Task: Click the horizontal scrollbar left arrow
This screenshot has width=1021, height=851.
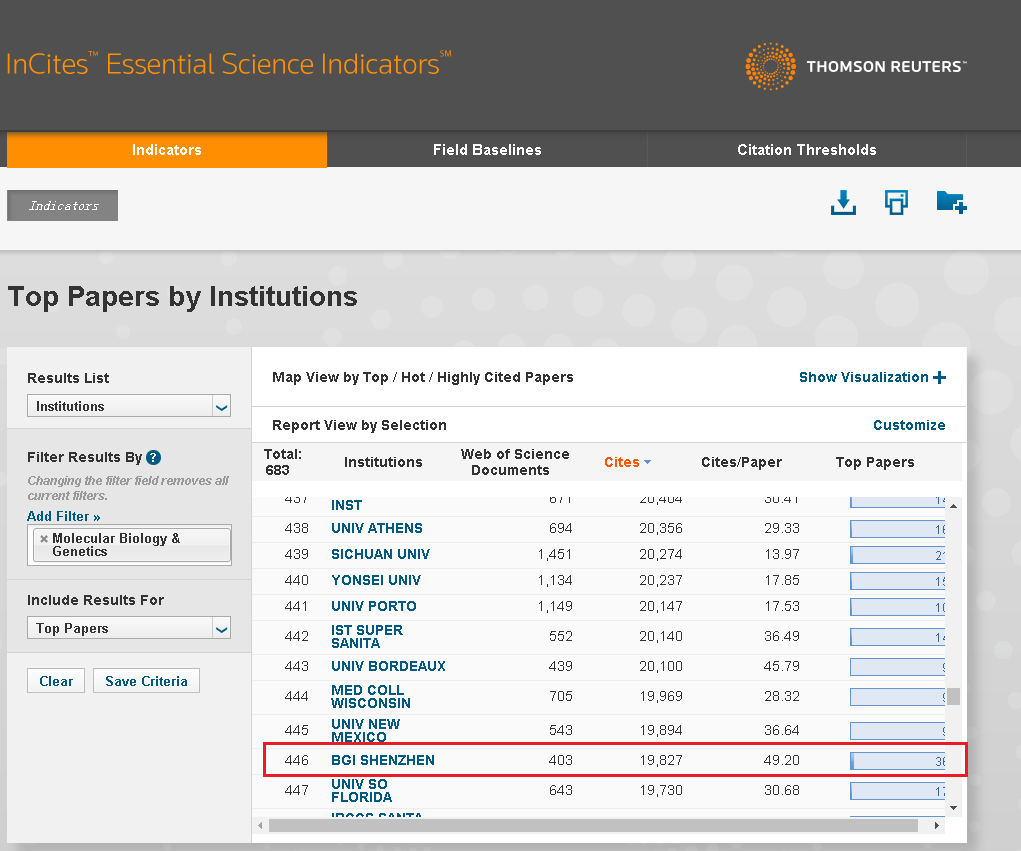Action: tap(260, 826)
